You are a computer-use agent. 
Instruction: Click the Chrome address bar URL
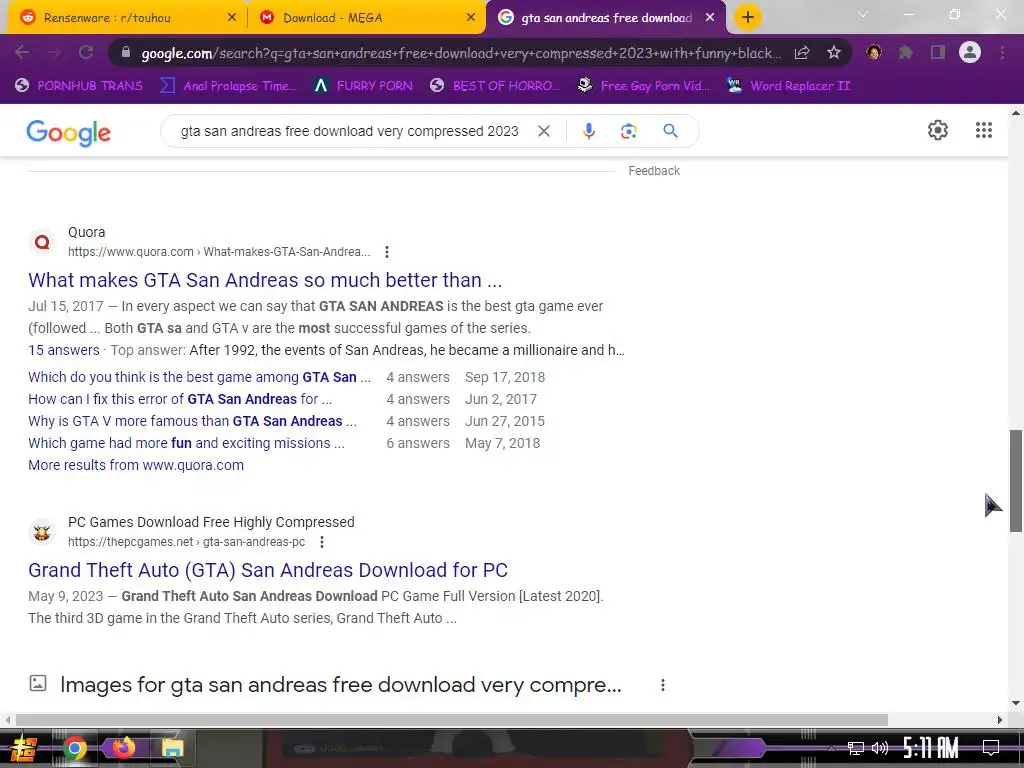click(460, 53)
